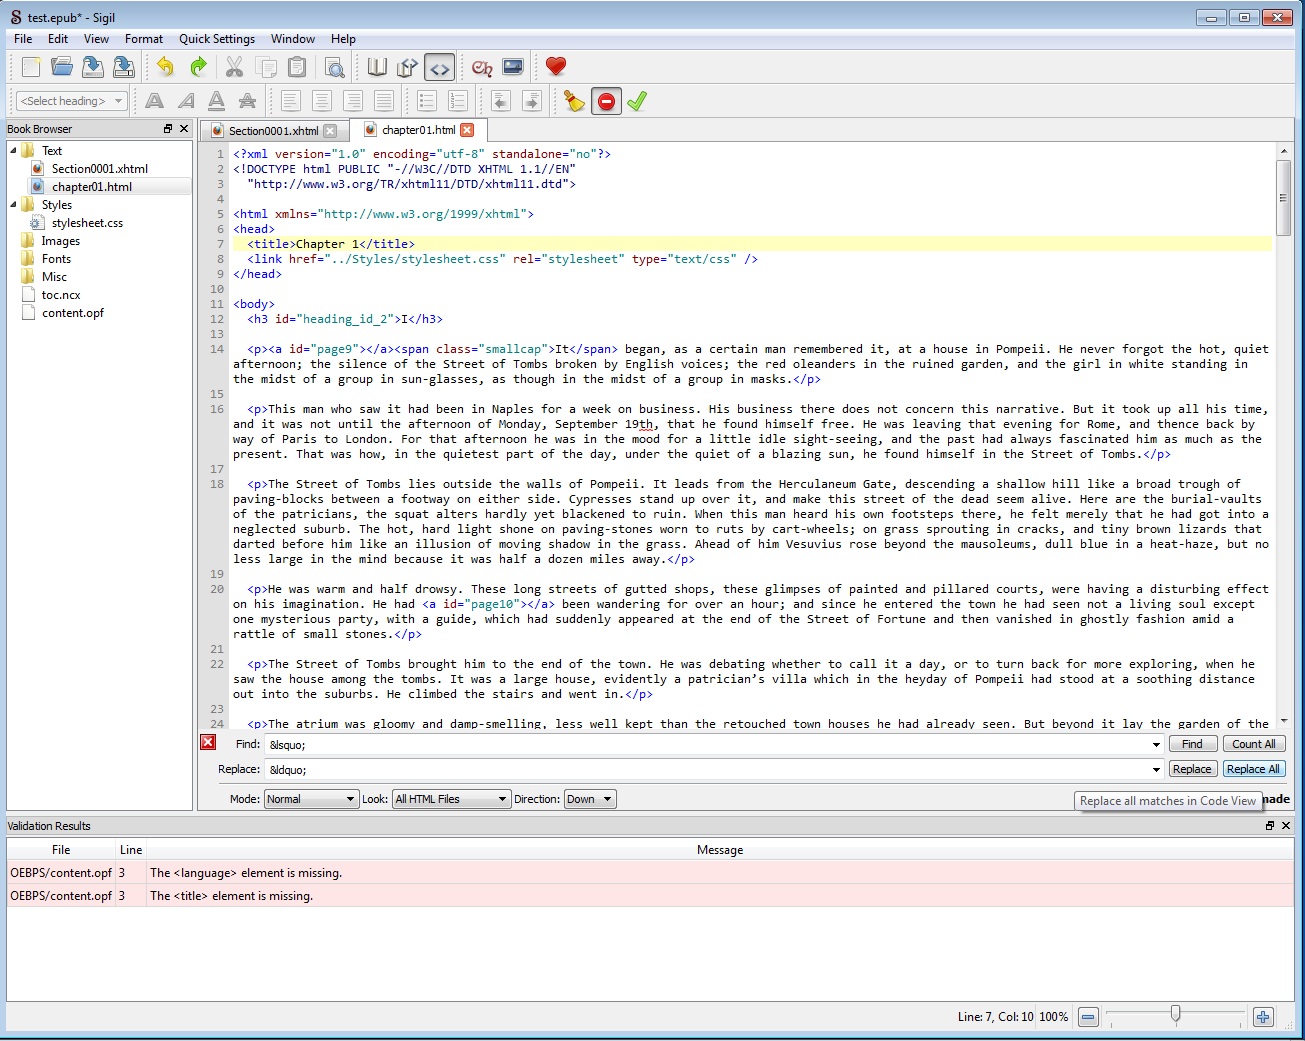
Task: Close the Find and Replace bar
Action: [208, 742]
